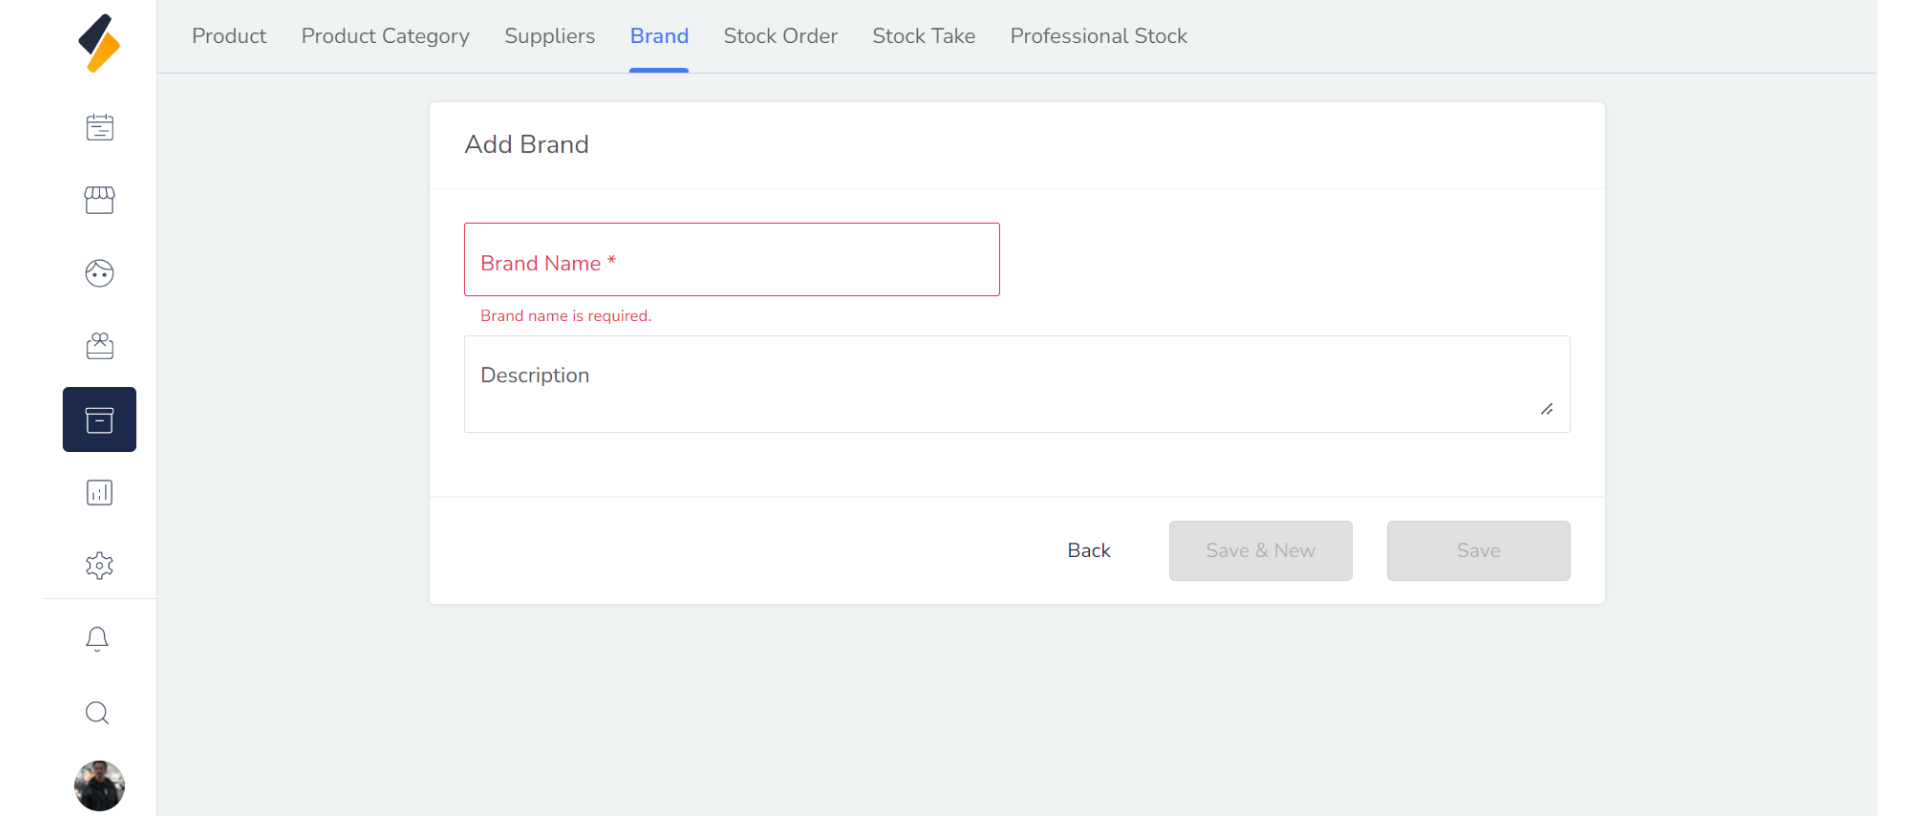Click the app logo in the sidebar
The image size is (1920, 816).
point(99,44)
